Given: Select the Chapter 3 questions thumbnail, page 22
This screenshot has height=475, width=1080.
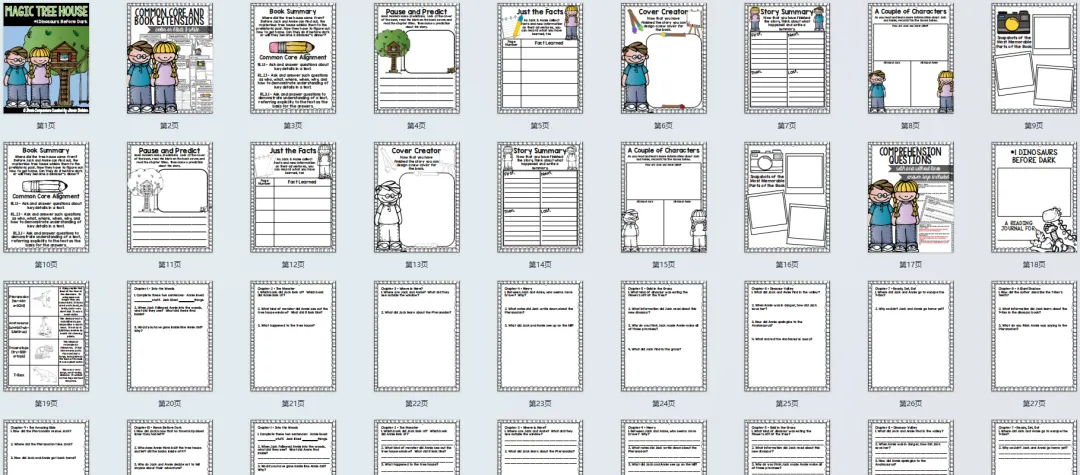Looking at the screenshot, I should click(417, 336).
